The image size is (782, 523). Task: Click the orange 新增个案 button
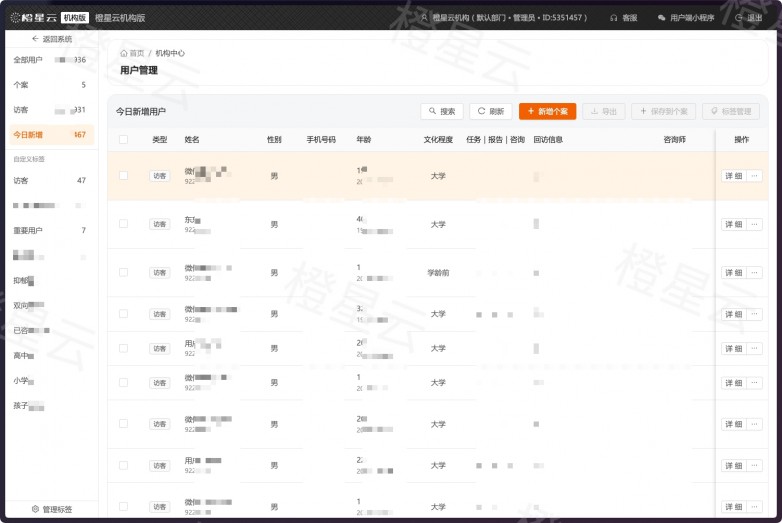547,111
